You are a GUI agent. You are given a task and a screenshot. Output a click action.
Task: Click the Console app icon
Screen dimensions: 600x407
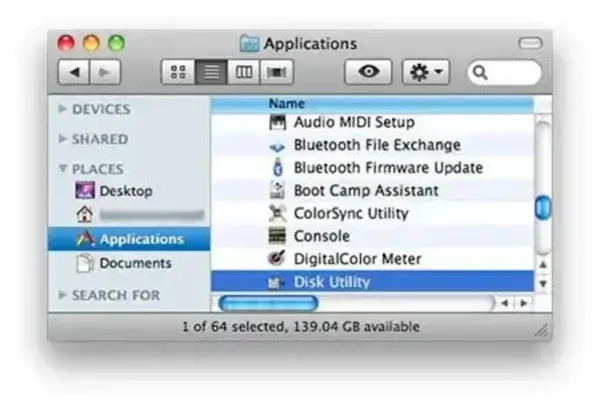(x=277, y=236)
